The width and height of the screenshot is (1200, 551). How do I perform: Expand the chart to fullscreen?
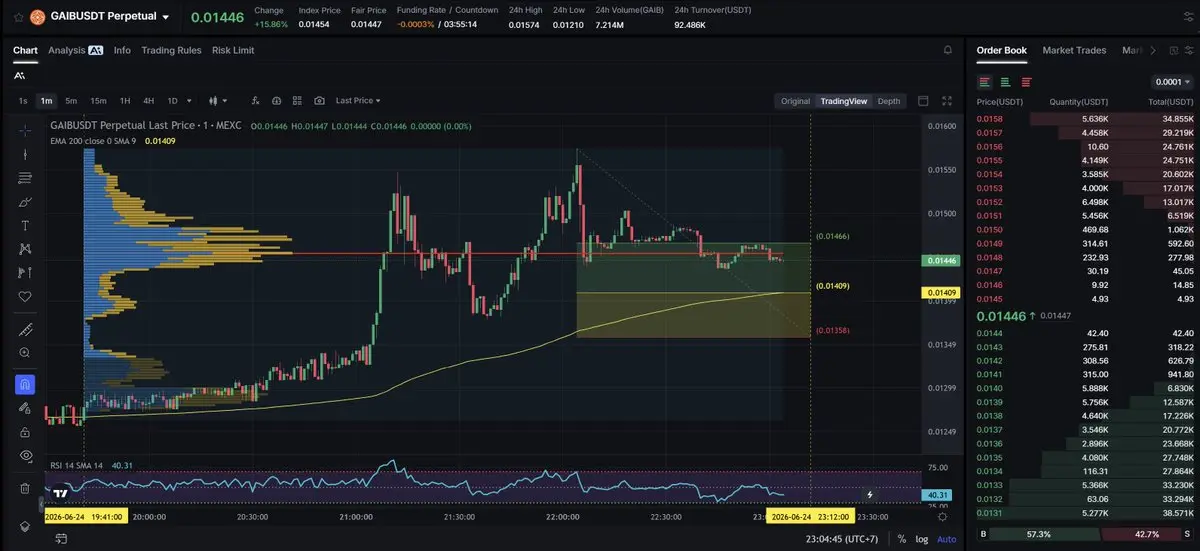click(947, 101)
